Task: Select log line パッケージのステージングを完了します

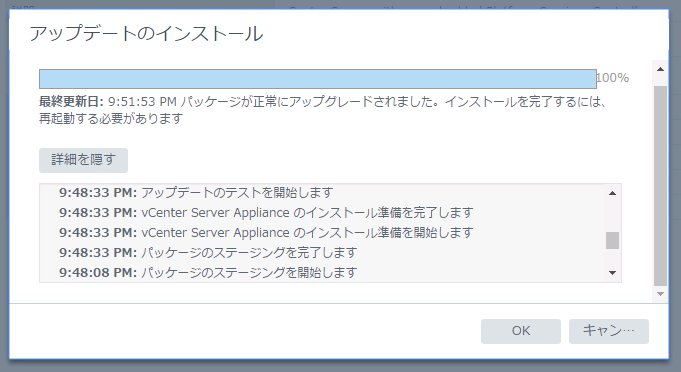Action: click(208, 253)
